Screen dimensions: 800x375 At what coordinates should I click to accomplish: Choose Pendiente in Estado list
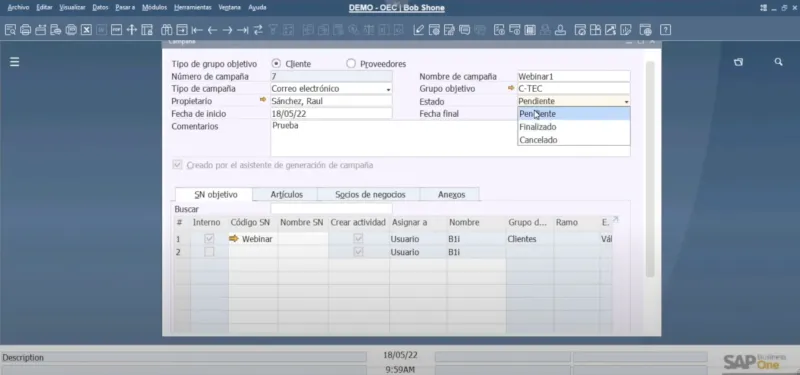573,114
